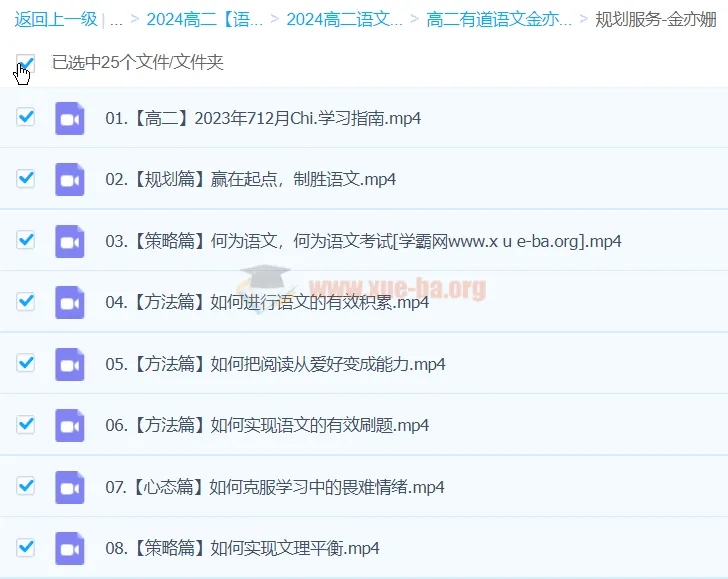
Task: Click video icon for 05 阅读从爱好变成能力 file
Action: [69, 364]
